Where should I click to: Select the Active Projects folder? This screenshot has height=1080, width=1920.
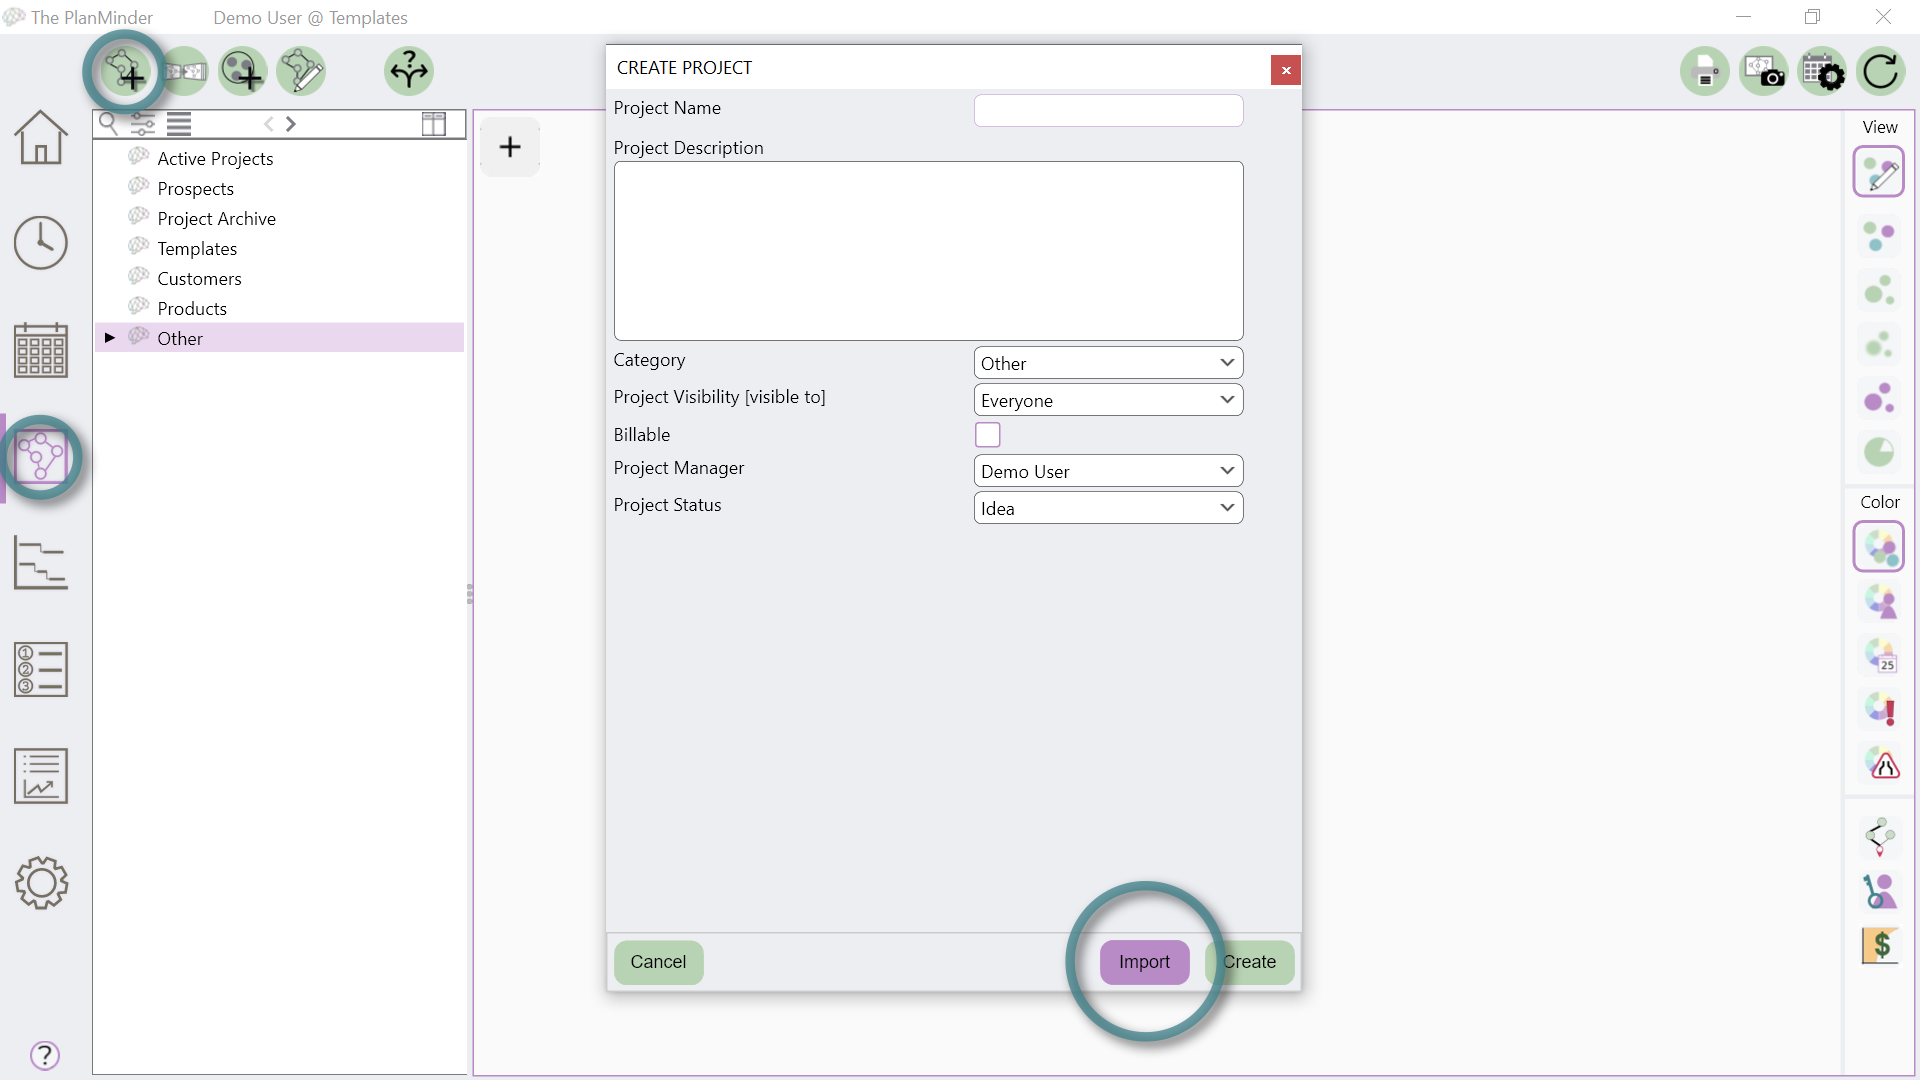pos(216,157)
